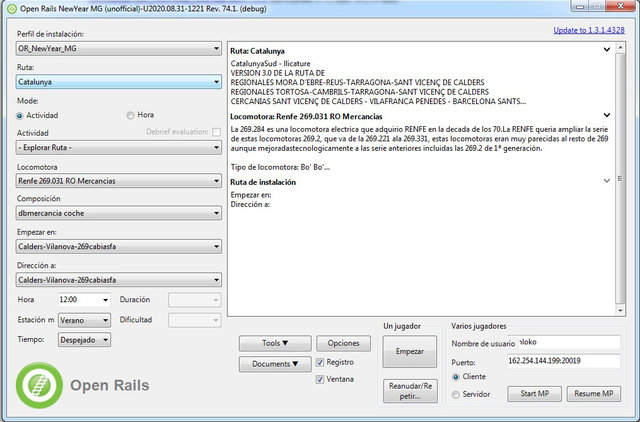The image size is (640, 422).
Task: Open the Ruta dropdown showing Catalunya
Action: (x=119, y=81)
